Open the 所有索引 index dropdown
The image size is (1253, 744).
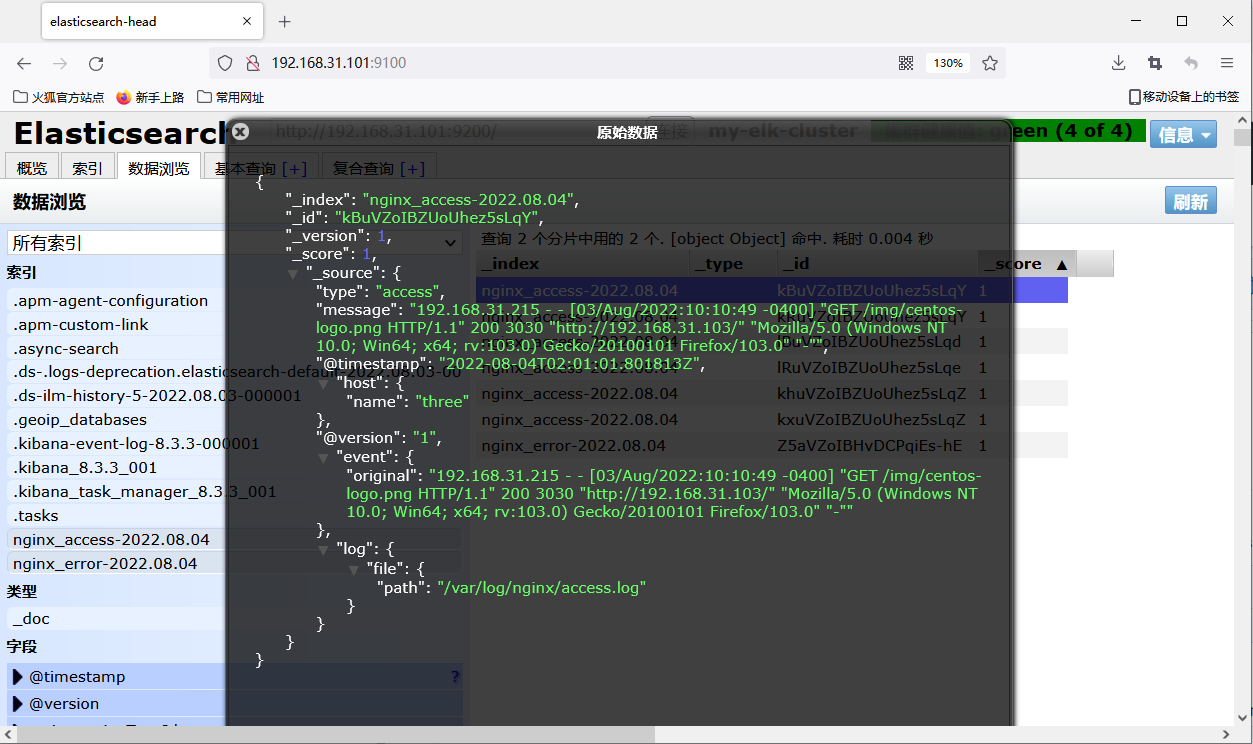tap(235, 243)
